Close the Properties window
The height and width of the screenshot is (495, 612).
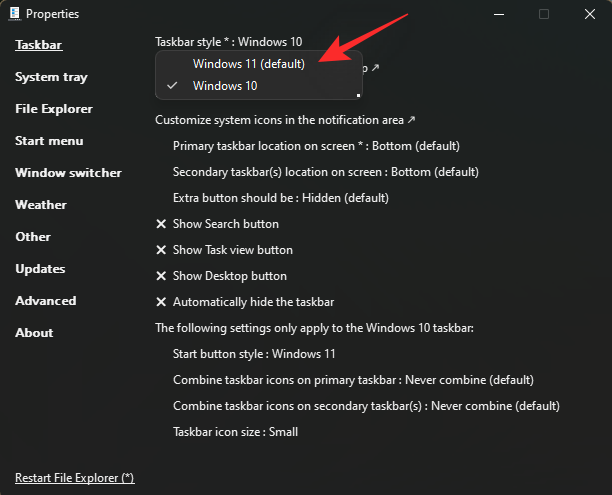point(590,14)
